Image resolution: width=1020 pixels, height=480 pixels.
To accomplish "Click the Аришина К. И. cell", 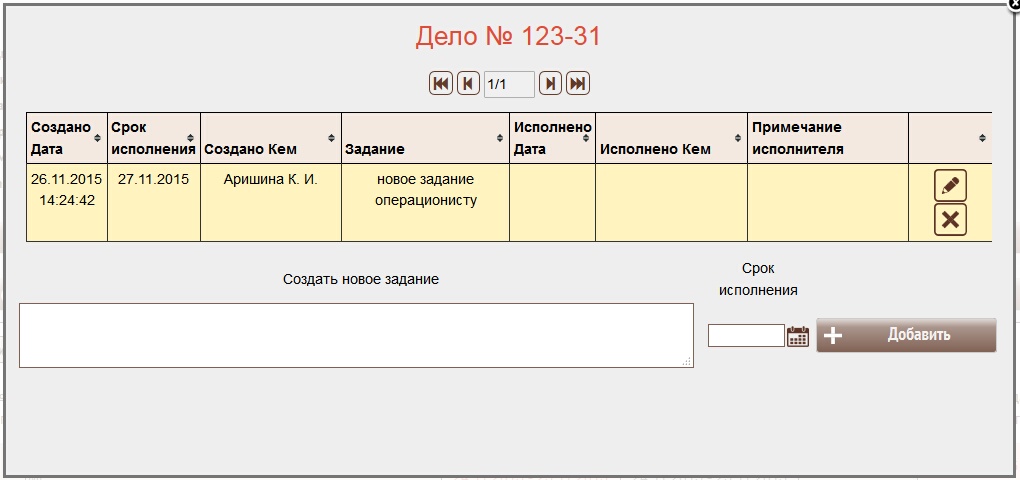I will click(x=270, y=180).
